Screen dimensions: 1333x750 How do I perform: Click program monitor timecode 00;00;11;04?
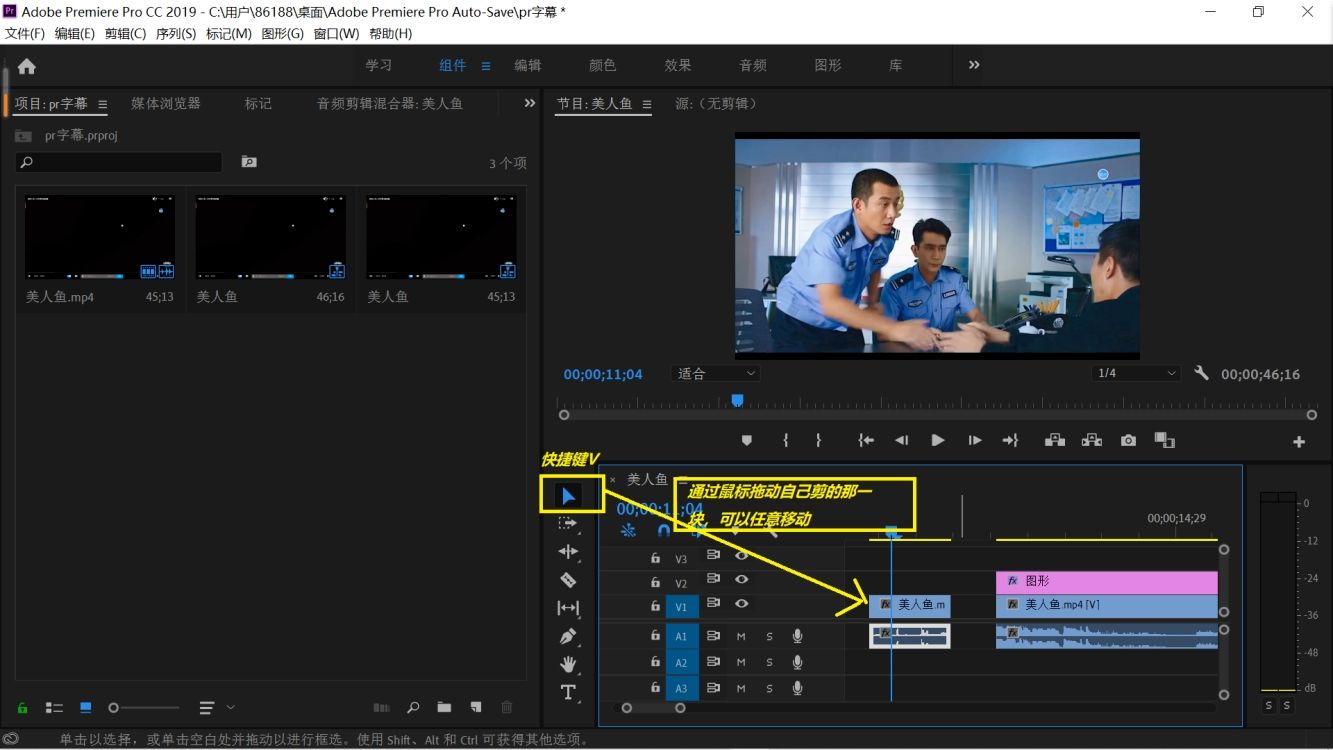coord(603,374)
